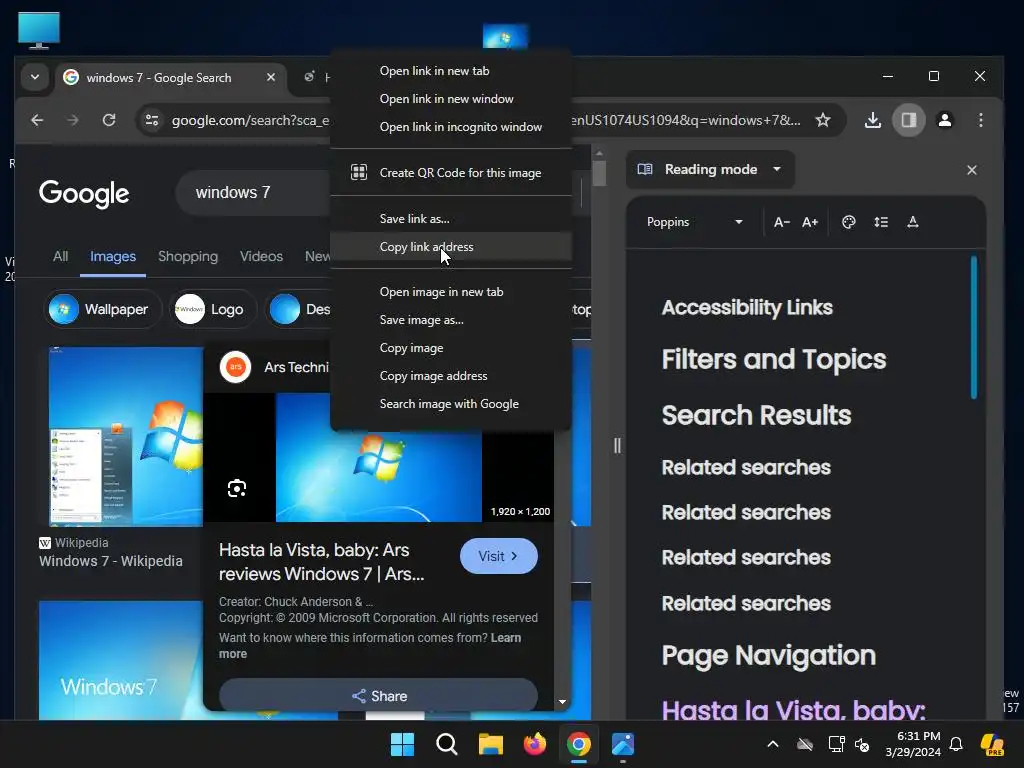
Task: Open the Wikipedia Windows 7 image thumbnail
Action: pyautogui.click(x=125, y=436)
